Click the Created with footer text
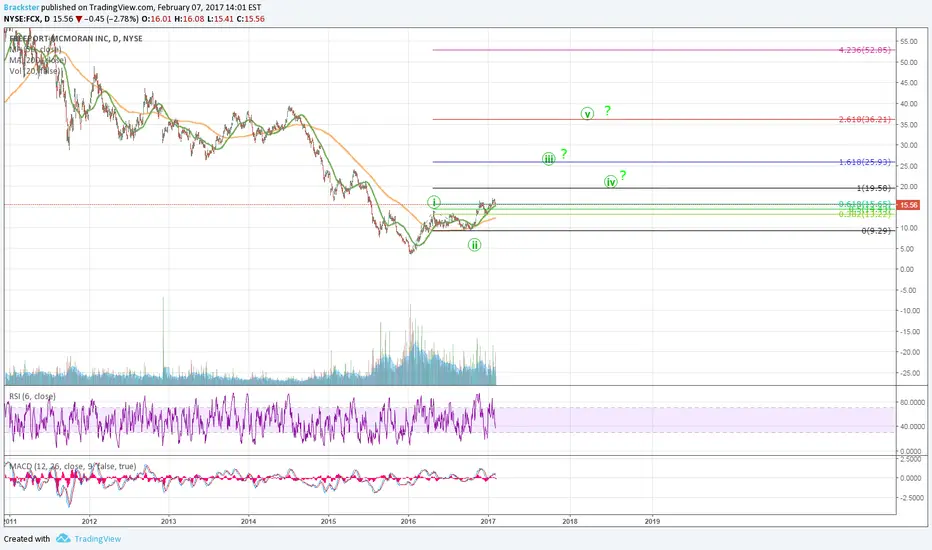This screenshot has height=550, width=932. [27, 539]
